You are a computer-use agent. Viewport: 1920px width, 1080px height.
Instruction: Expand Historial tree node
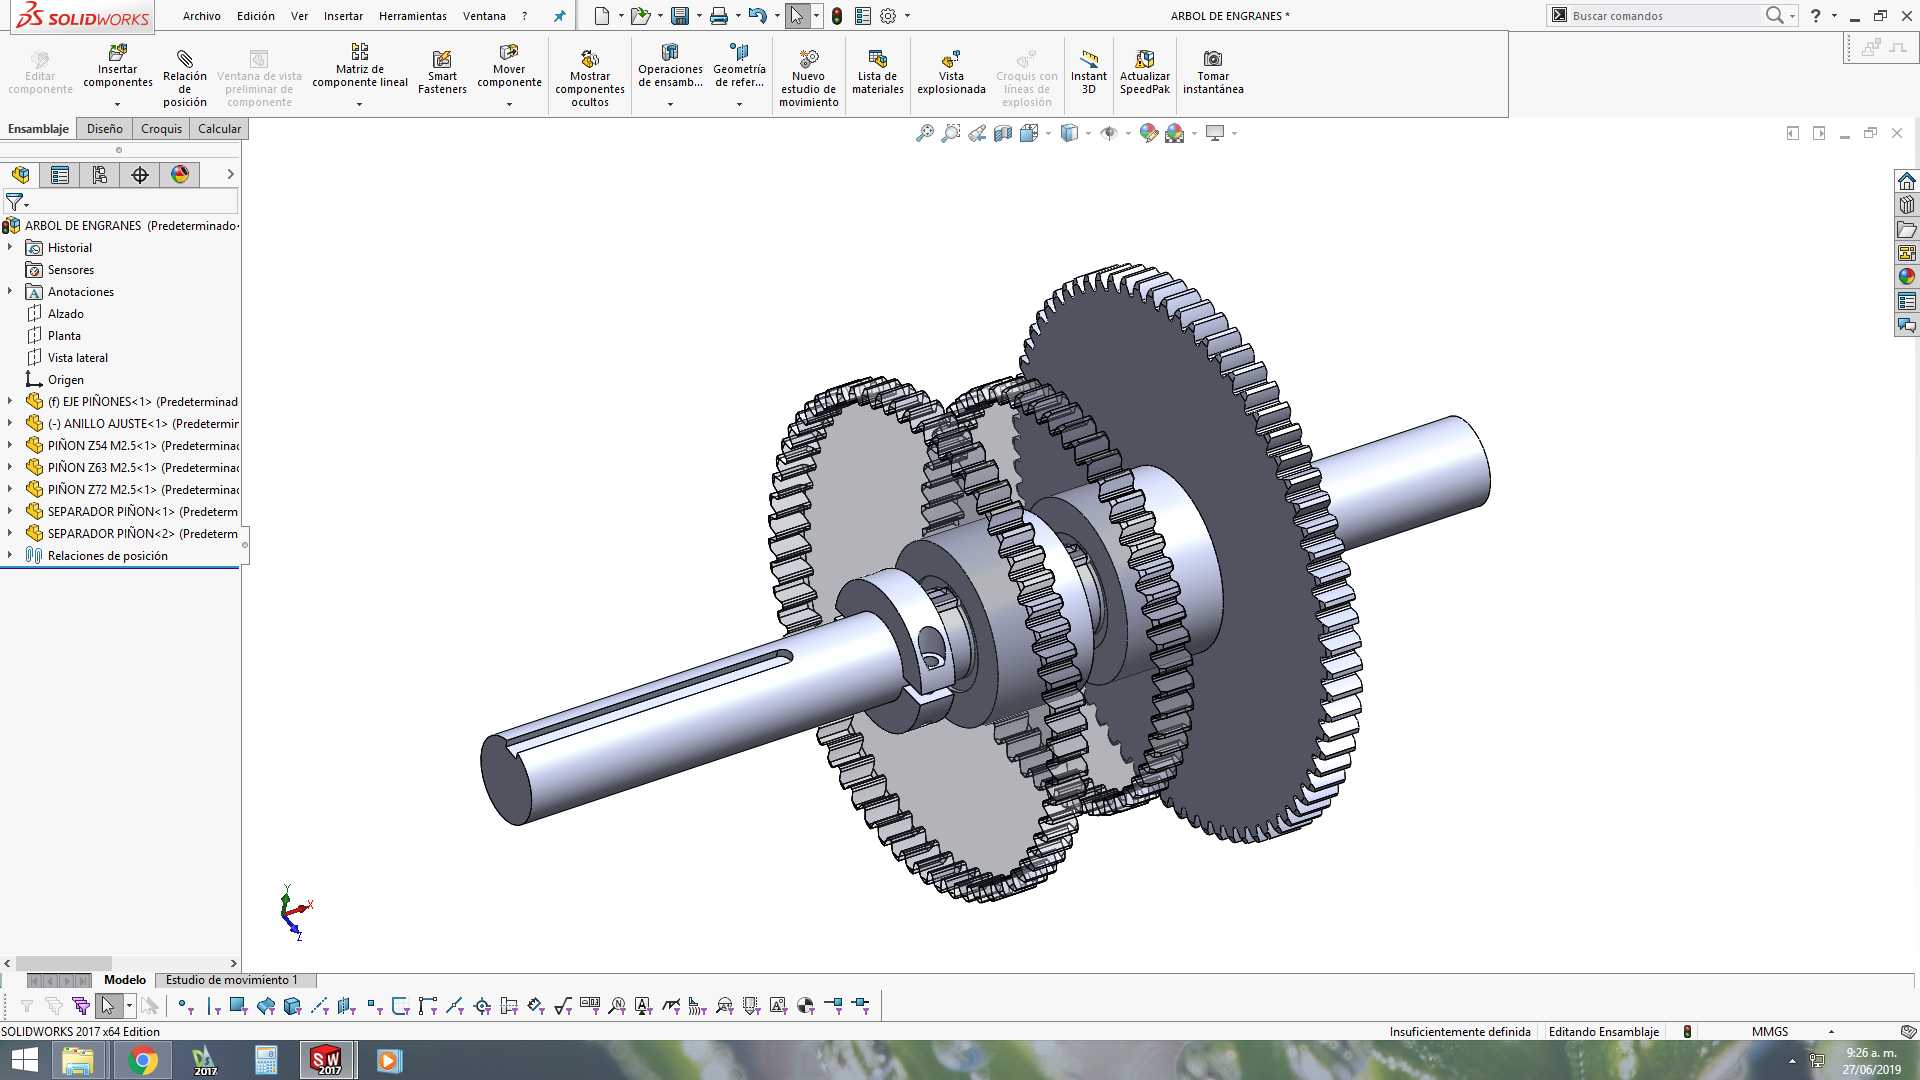click(10, 247)
